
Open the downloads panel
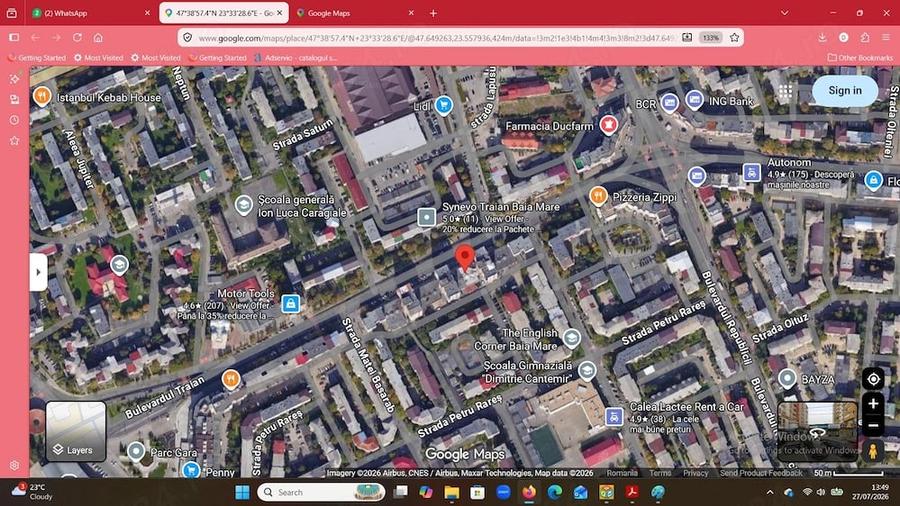click(x=822, y=37)
